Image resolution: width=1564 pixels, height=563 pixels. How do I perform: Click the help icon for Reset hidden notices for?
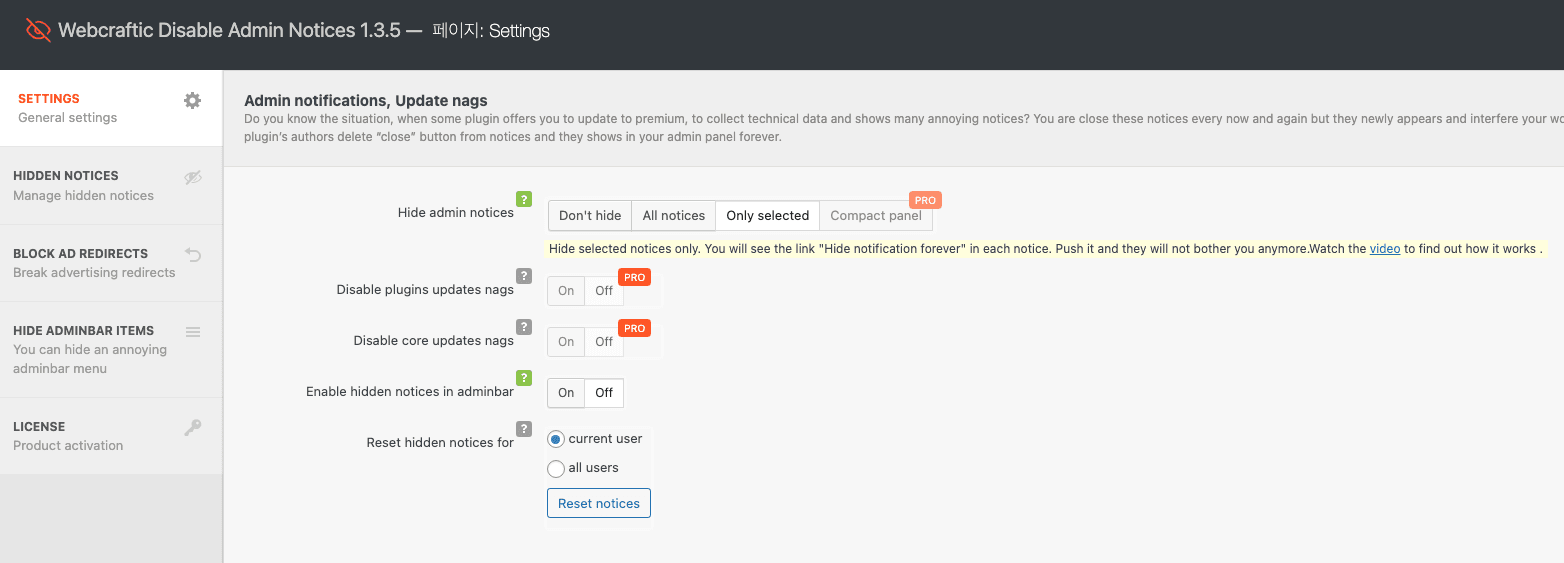[x=524, y=429]
